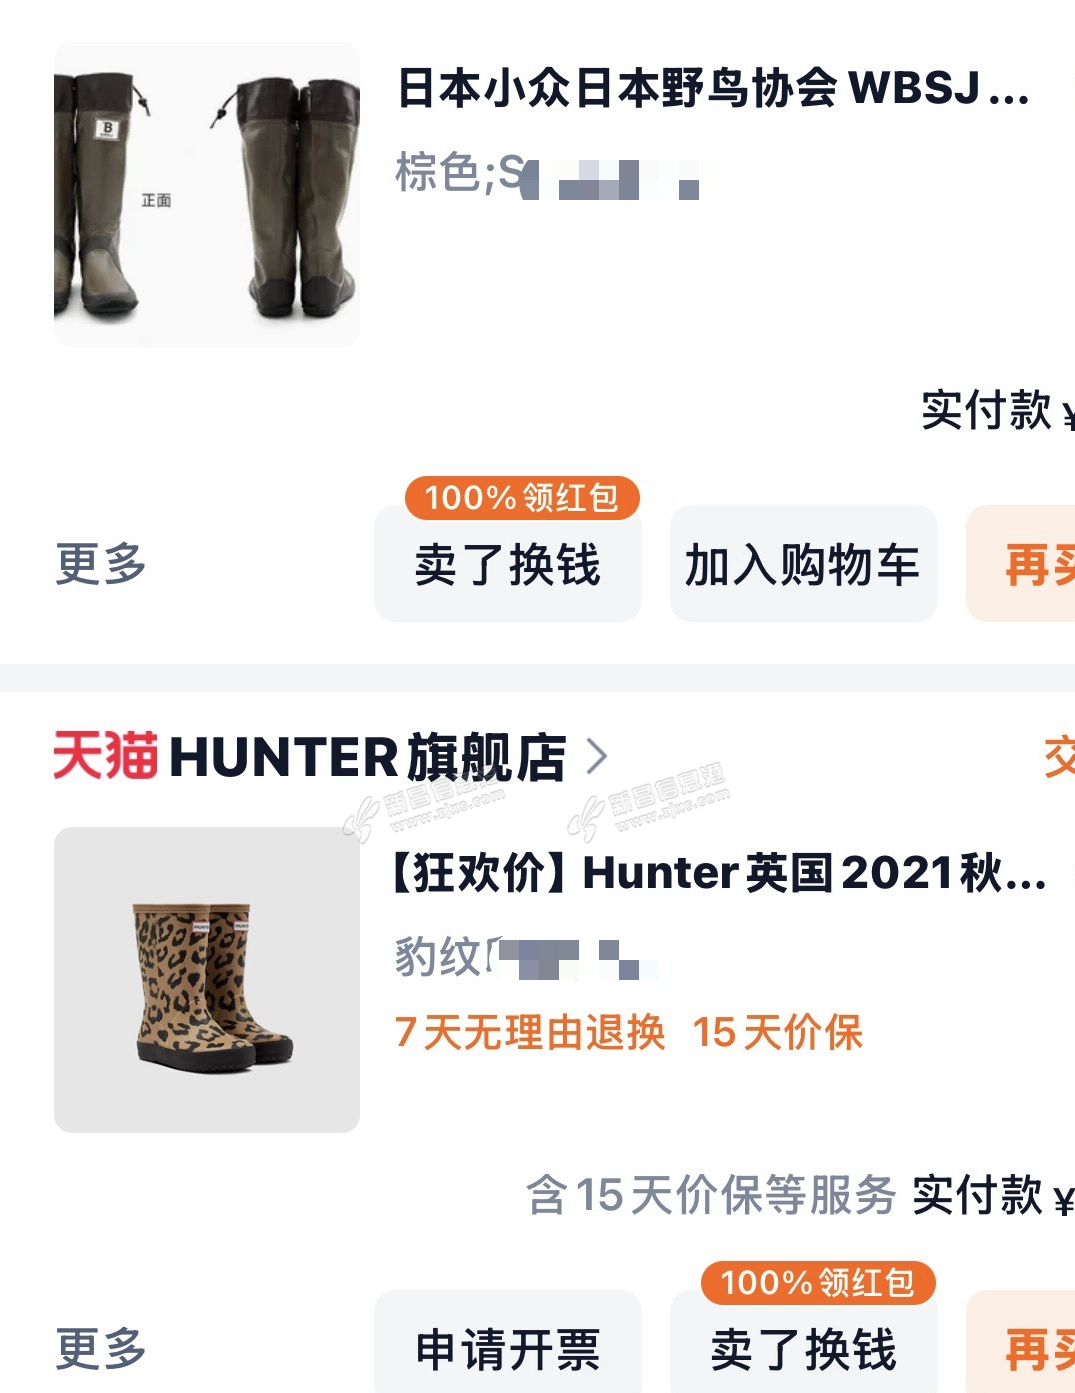Tap the Tmall logo icon beside HUNTER
This screenshot has width=1075, height=1393.
pyautogui.click(x=106, y=756)
